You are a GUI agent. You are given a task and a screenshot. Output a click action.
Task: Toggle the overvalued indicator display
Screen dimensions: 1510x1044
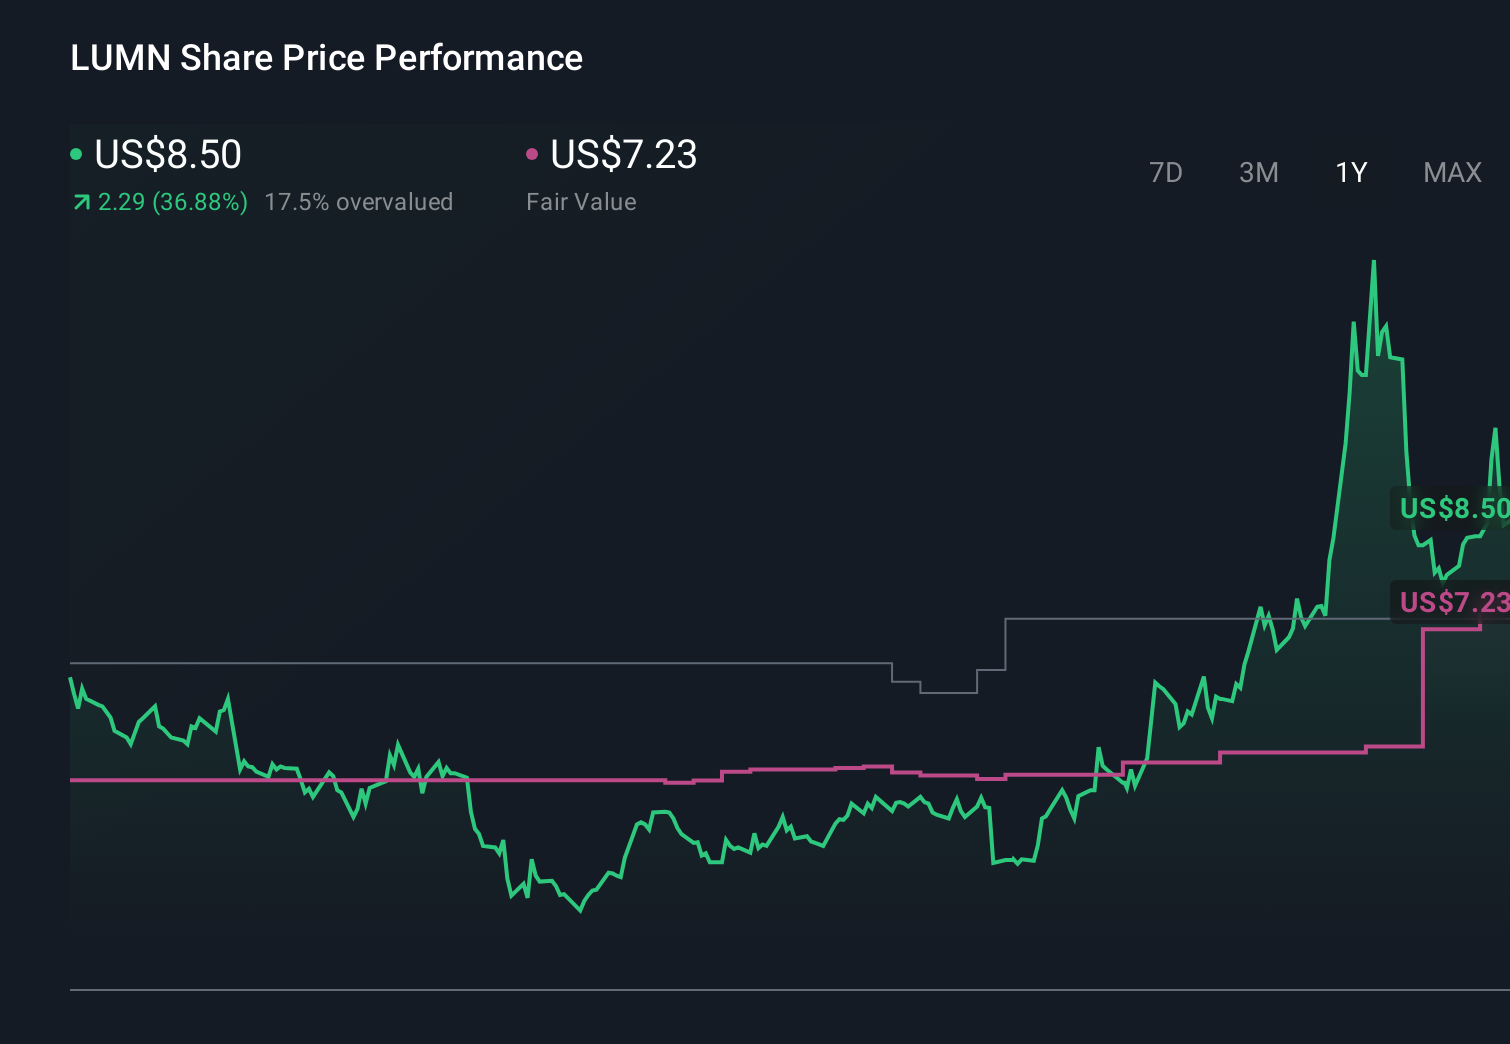[x=358, y=202]
